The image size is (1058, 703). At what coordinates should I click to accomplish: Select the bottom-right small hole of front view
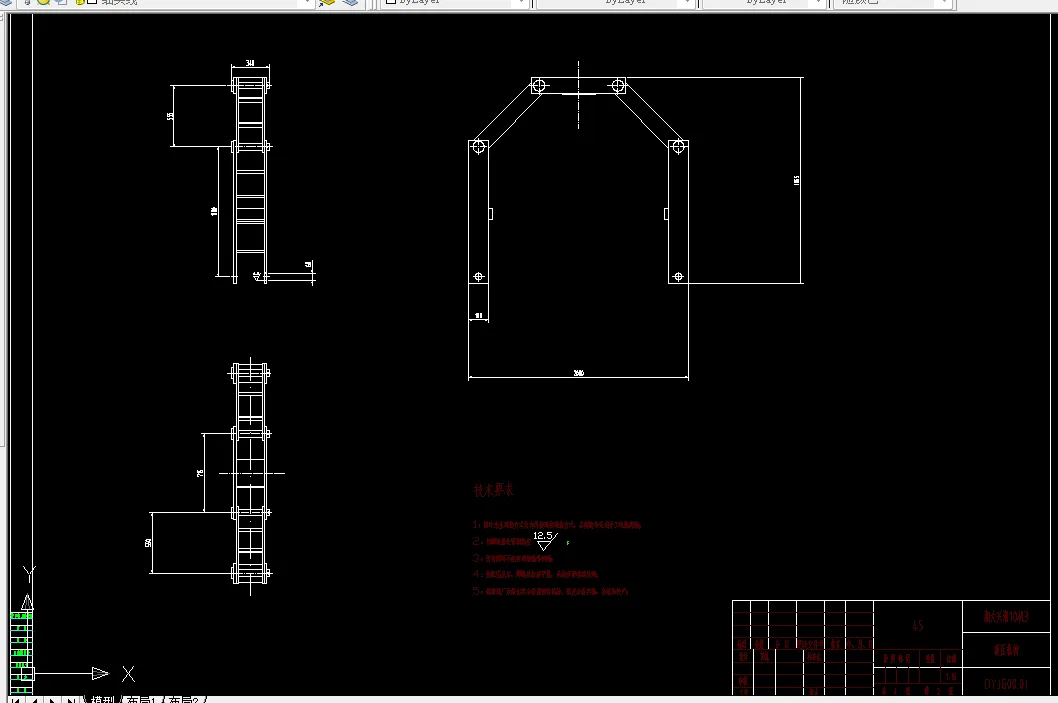pyautogui.click(x=678, y=277)
